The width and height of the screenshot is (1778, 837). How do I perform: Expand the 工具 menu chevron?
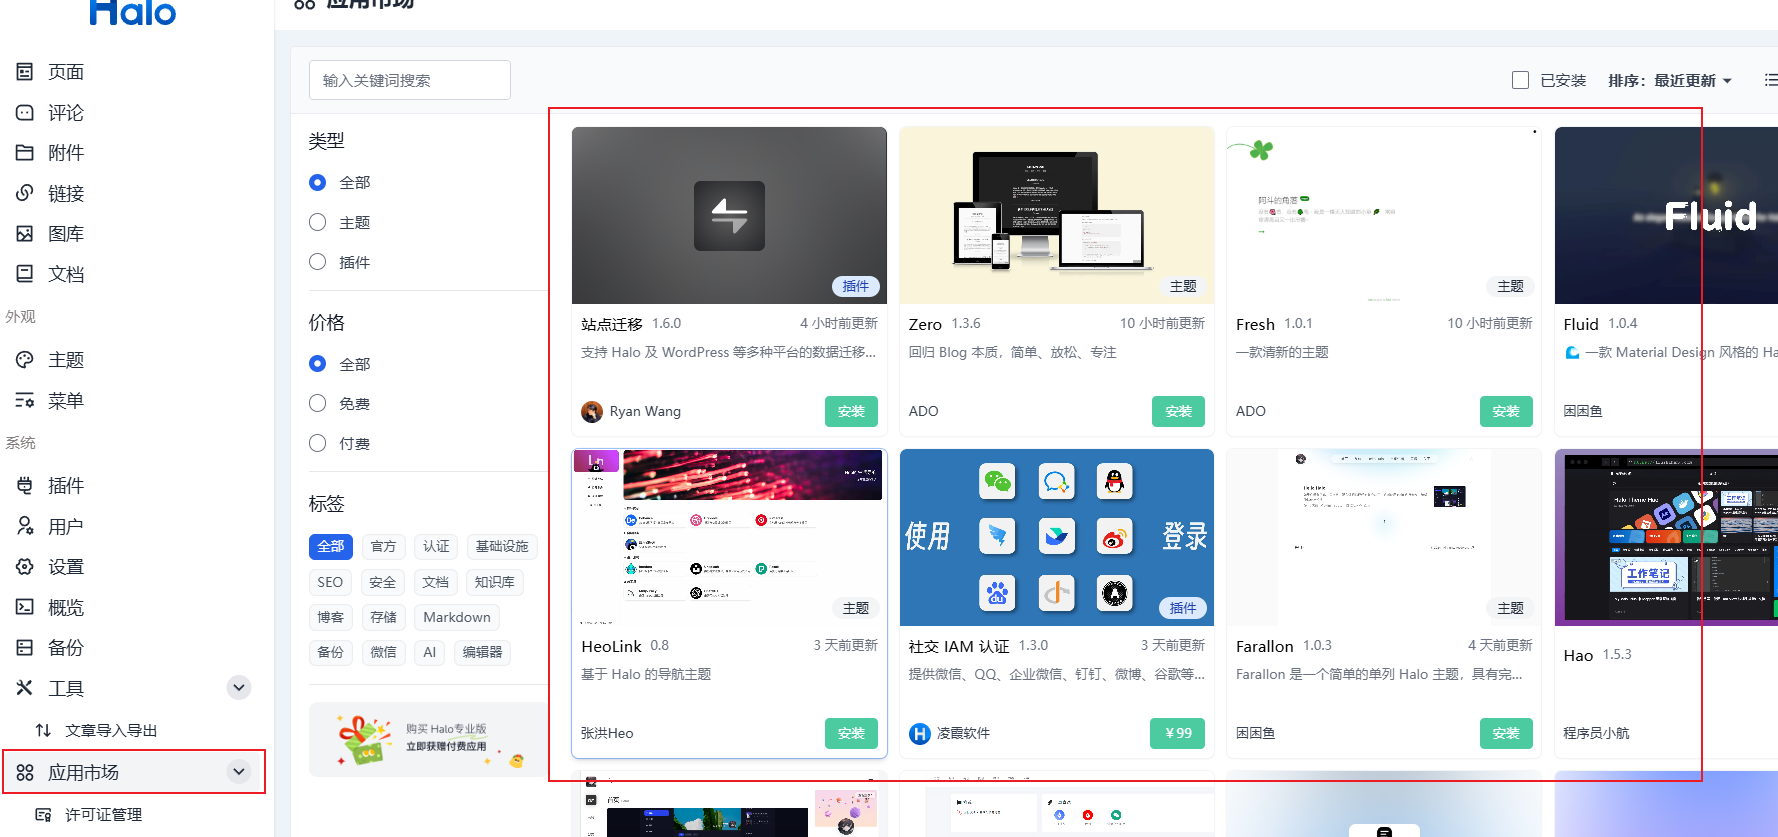click(x=238, y=687)
